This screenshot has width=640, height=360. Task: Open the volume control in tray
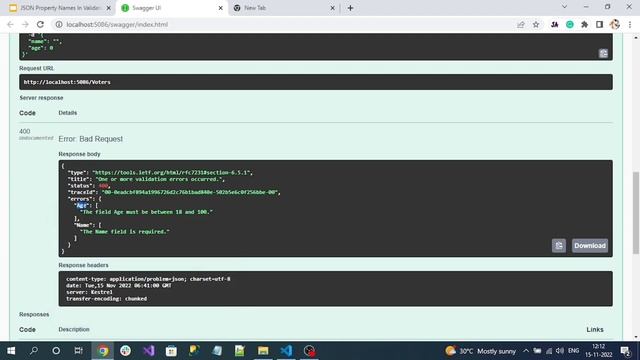coord(560,351)
